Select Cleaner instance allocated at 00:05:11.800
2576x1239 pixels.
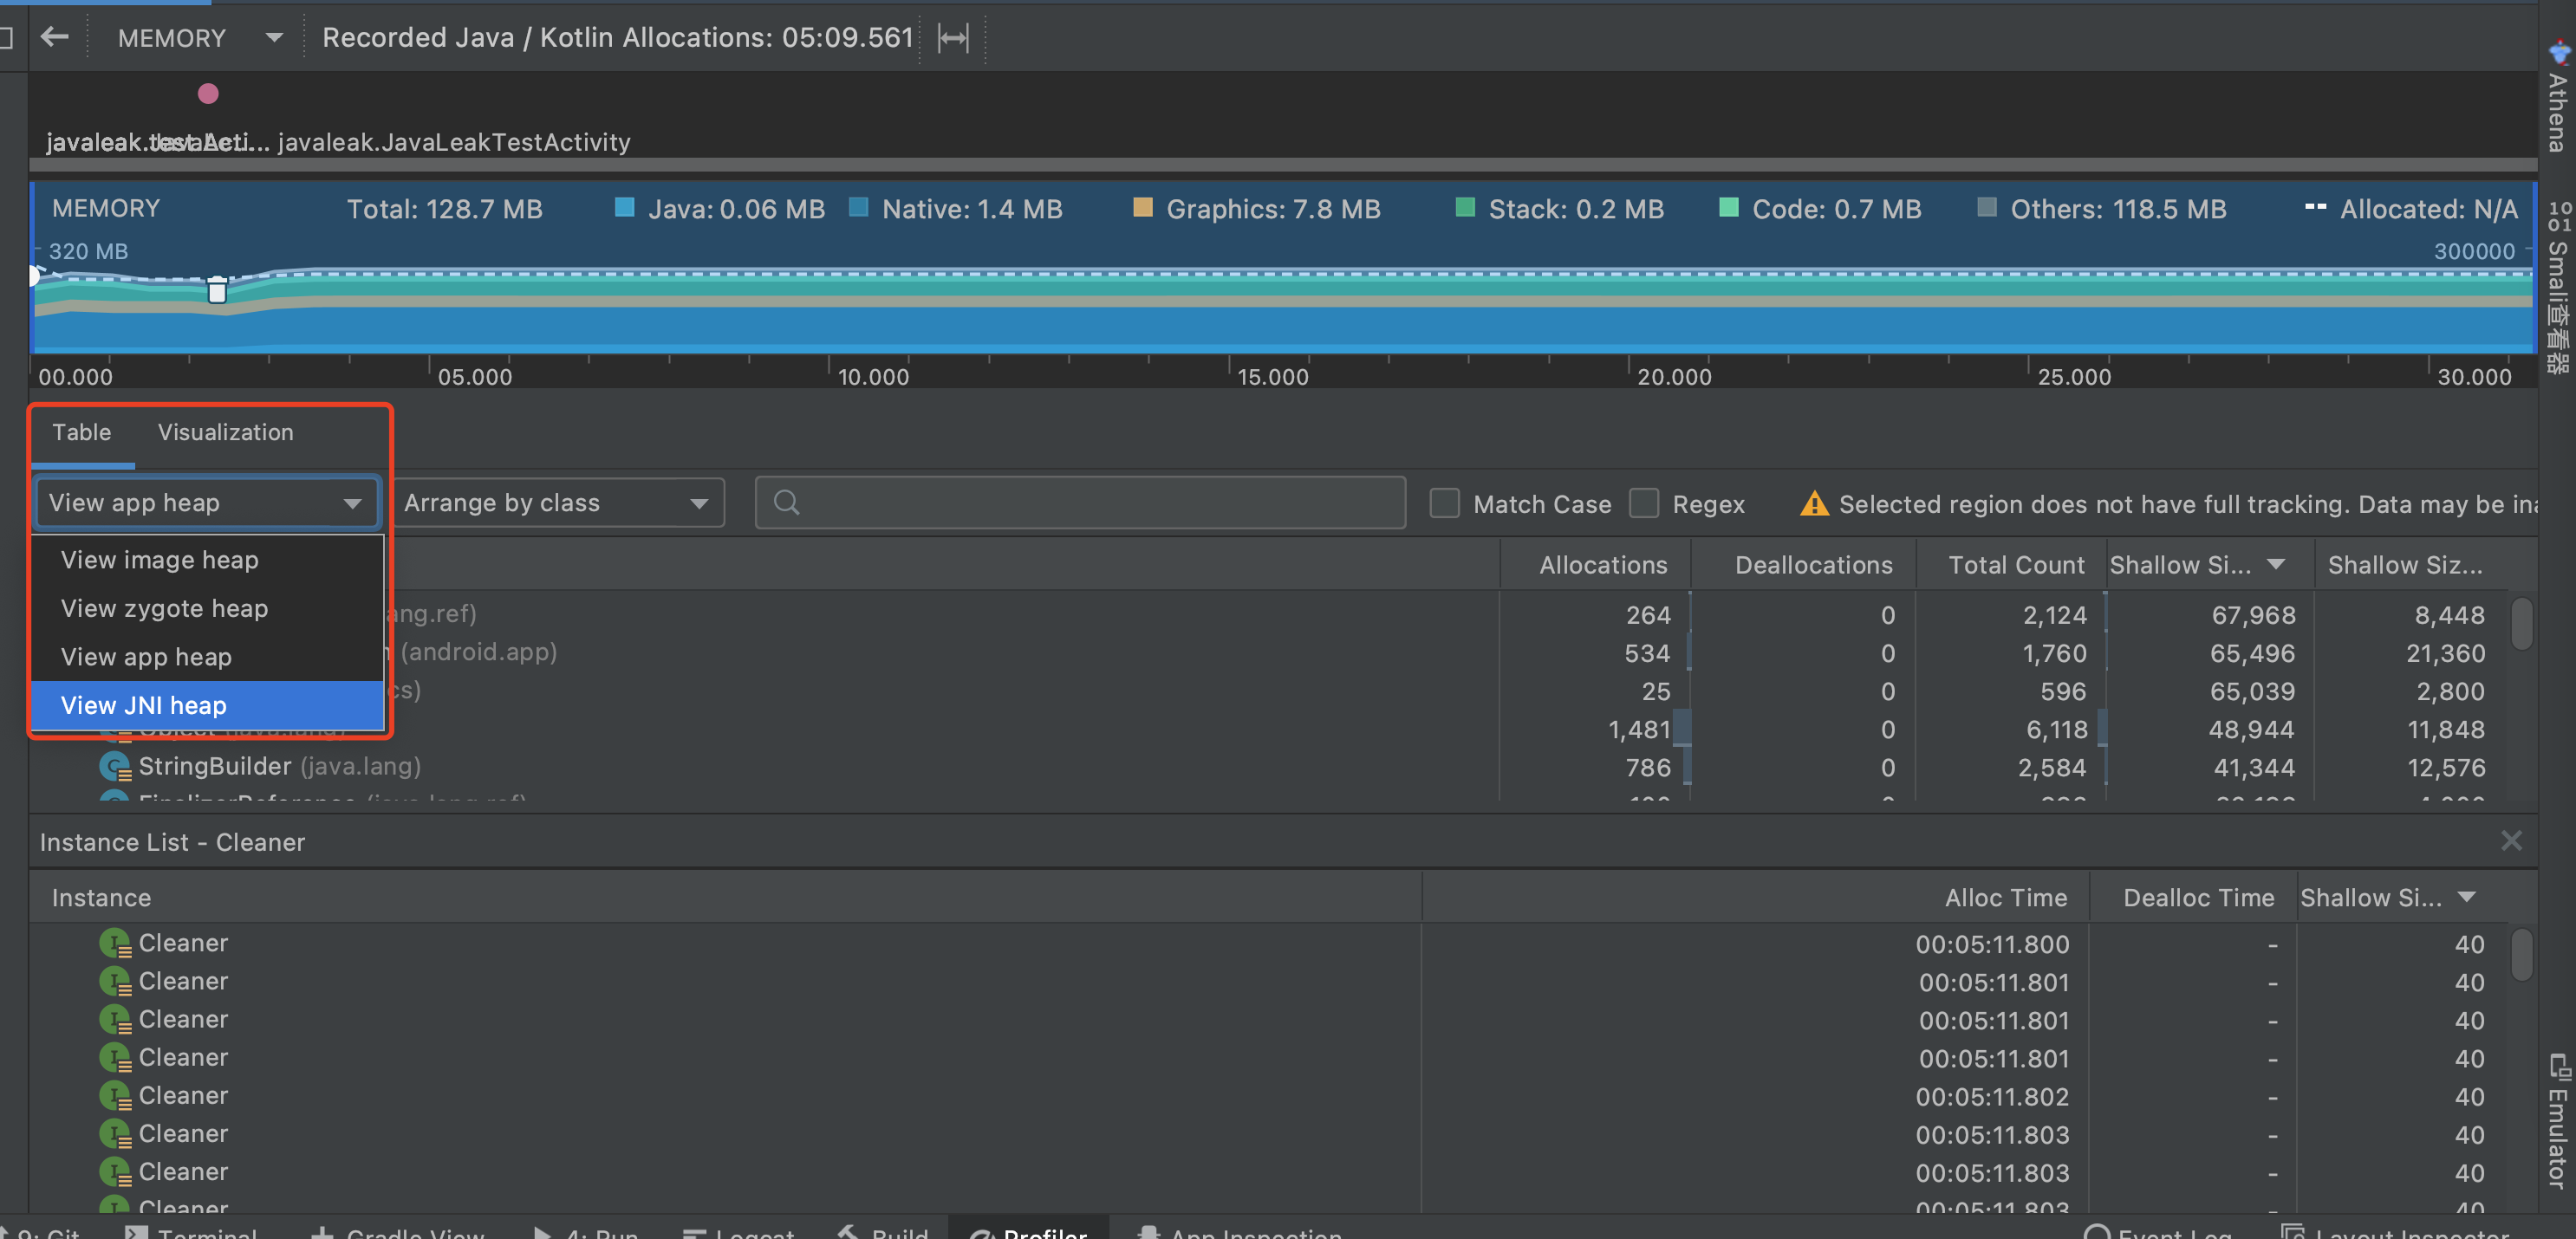[x=1268, y=944]
